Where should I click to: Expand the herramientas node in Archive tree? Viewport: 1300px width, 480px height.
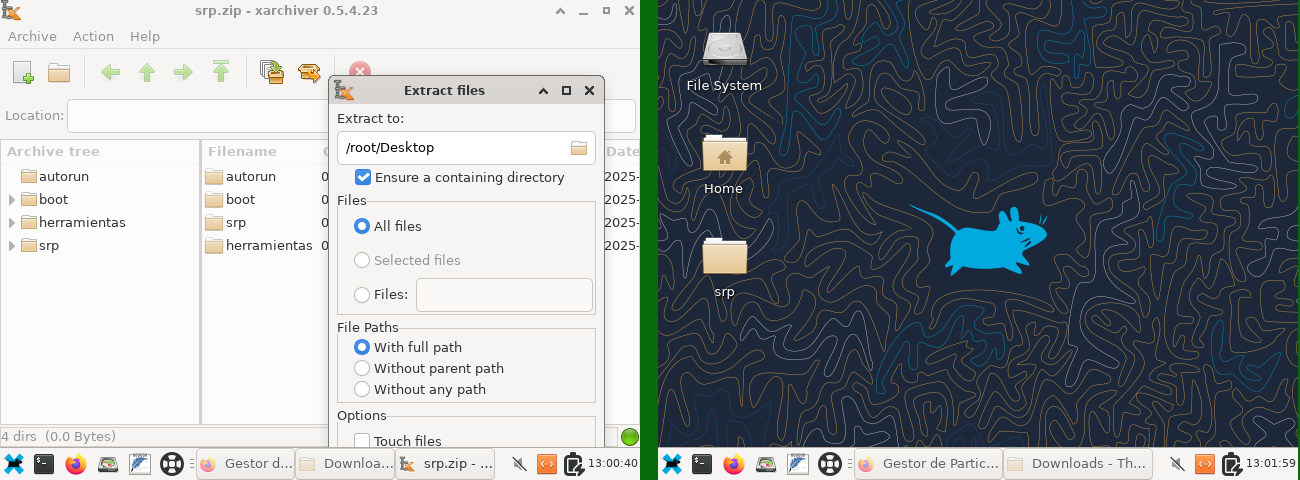(12, 223)
